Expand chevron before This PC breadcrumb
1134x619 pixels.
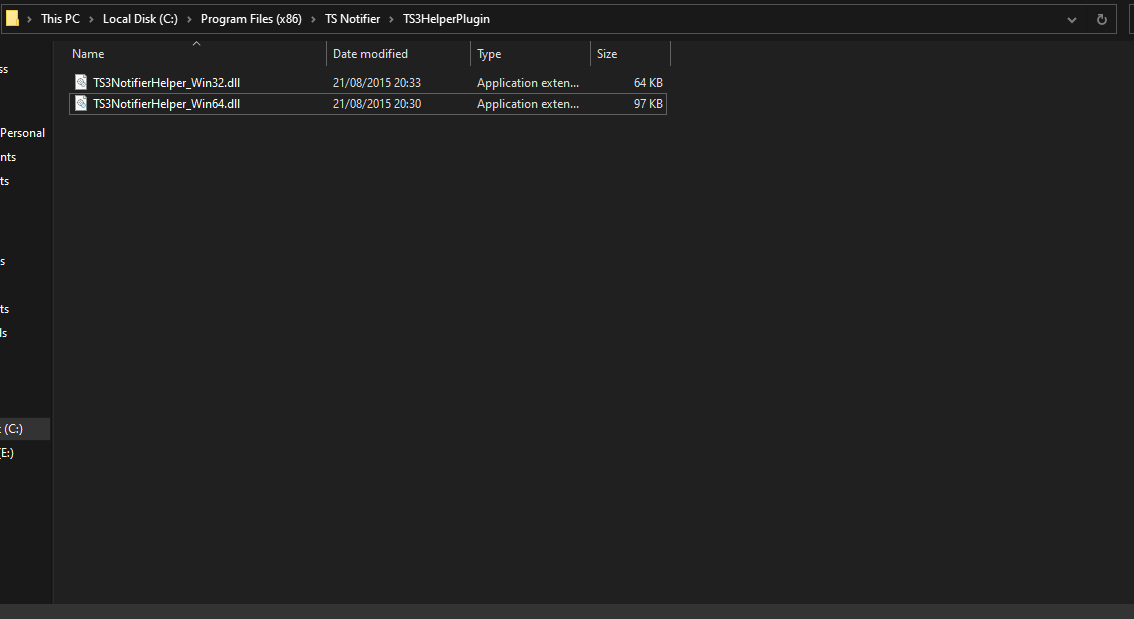coord(30,20)
